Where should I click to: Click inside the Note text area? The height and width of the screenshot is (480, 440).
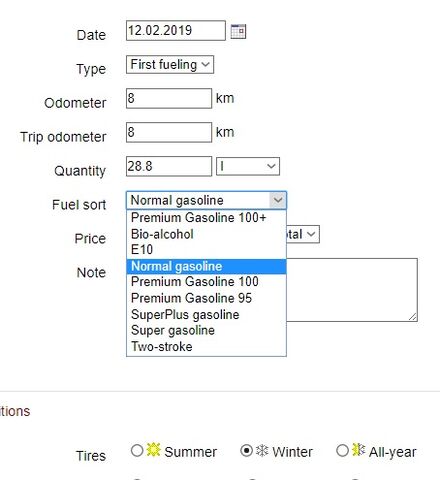coord(352,290)
